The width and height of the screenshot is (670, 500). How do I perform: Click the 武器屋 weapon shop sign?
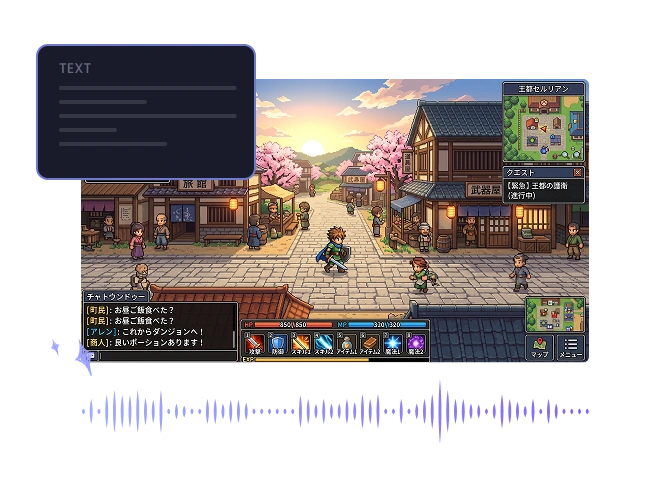click(x=484, y=190)
